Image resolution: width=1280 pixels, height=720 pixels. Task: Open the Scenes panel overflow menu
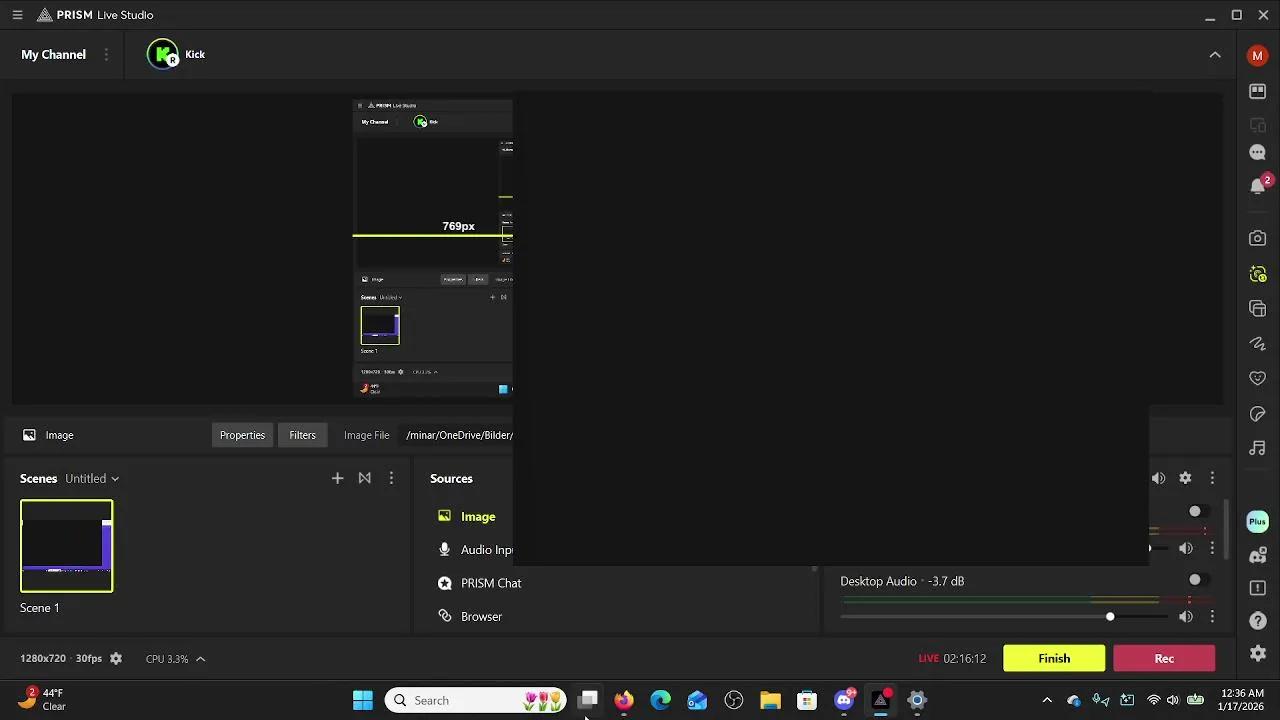click(x=391, y=478)
